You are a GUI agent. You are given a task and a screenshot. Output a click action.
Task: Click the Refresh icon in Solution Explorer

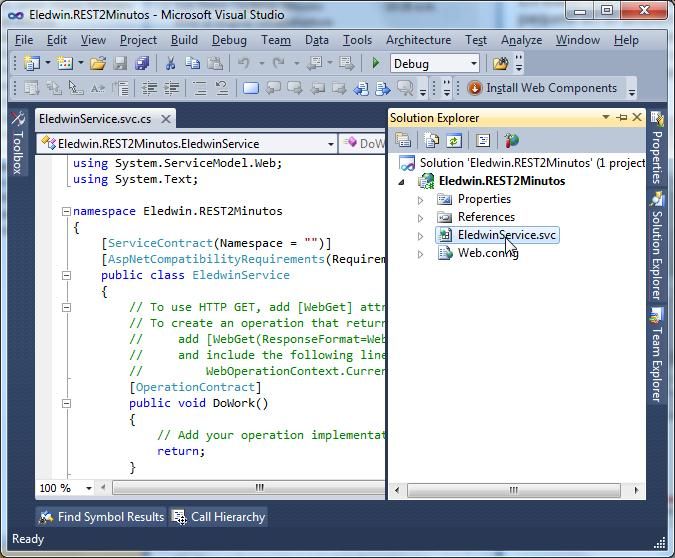point(454,140)
